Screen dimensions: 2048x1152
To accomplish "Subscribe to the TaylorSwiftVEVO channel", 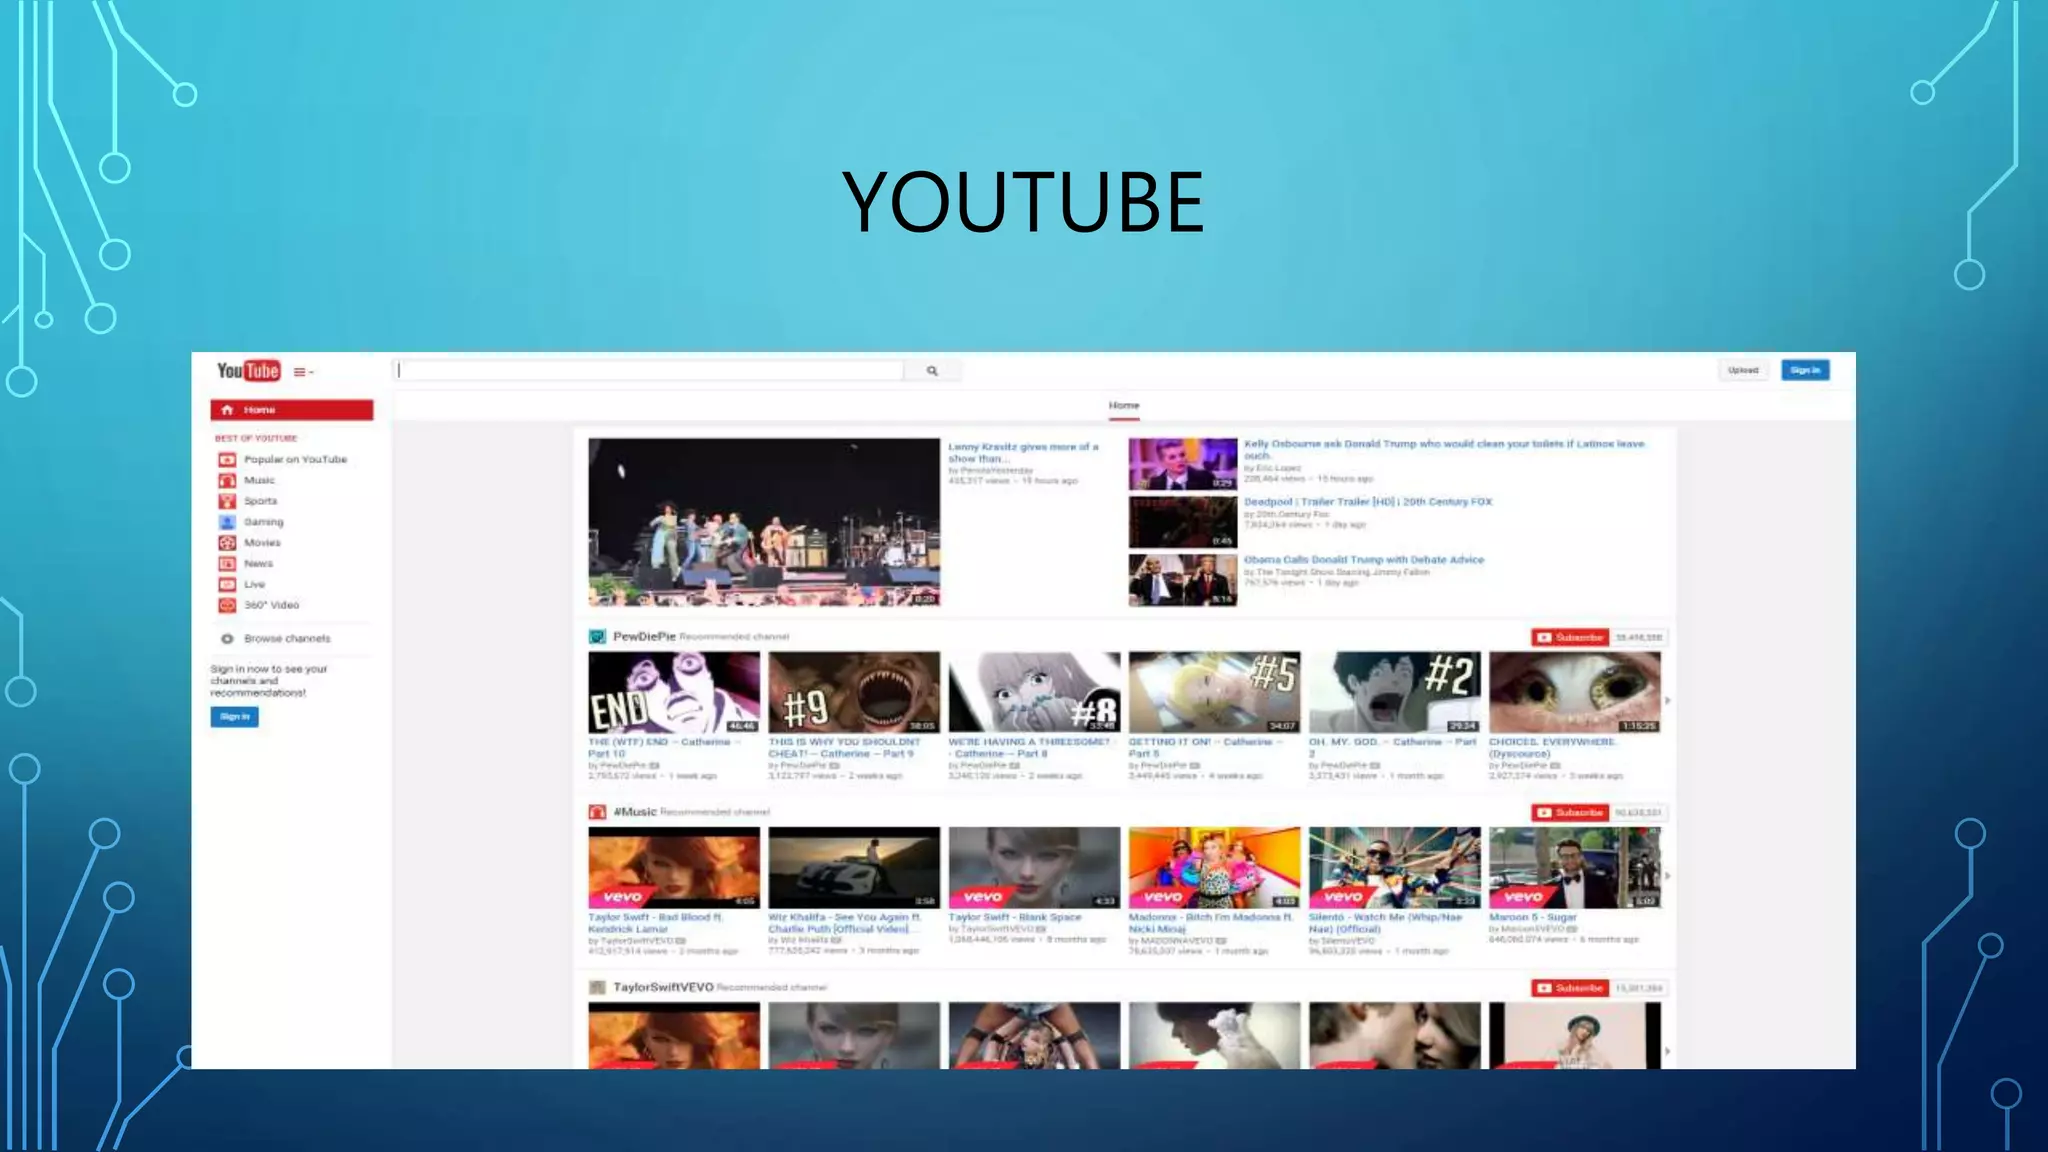I will [1570, 988].
